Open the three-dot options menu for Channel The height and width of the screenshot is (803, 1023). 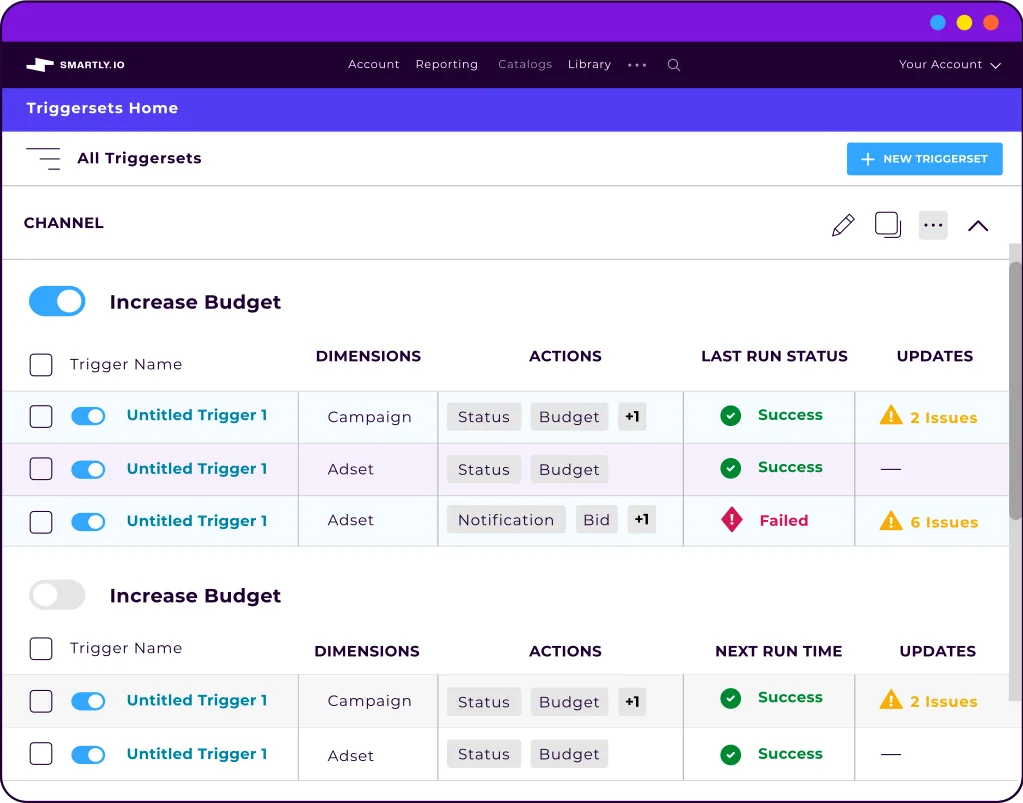click(x=933, y=225)
